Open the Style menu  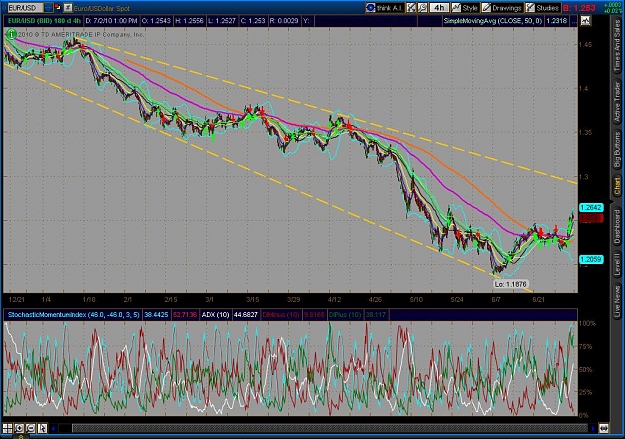[x=465, y=8]
